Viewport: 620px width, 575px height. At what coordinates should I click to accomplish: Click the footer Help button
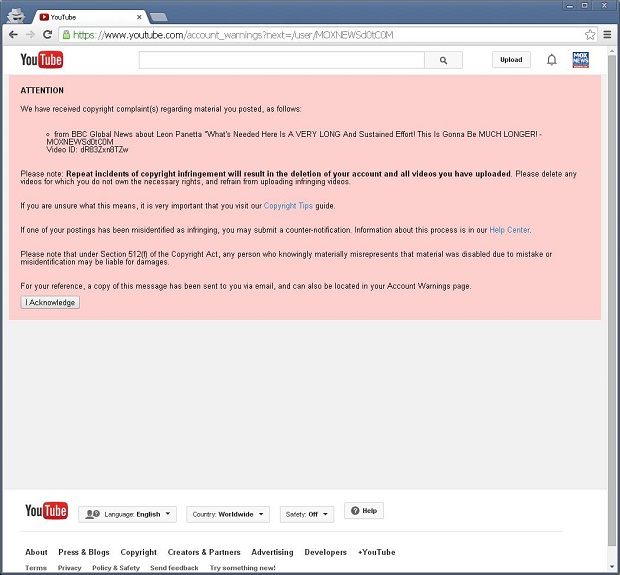tap(364, 511)
